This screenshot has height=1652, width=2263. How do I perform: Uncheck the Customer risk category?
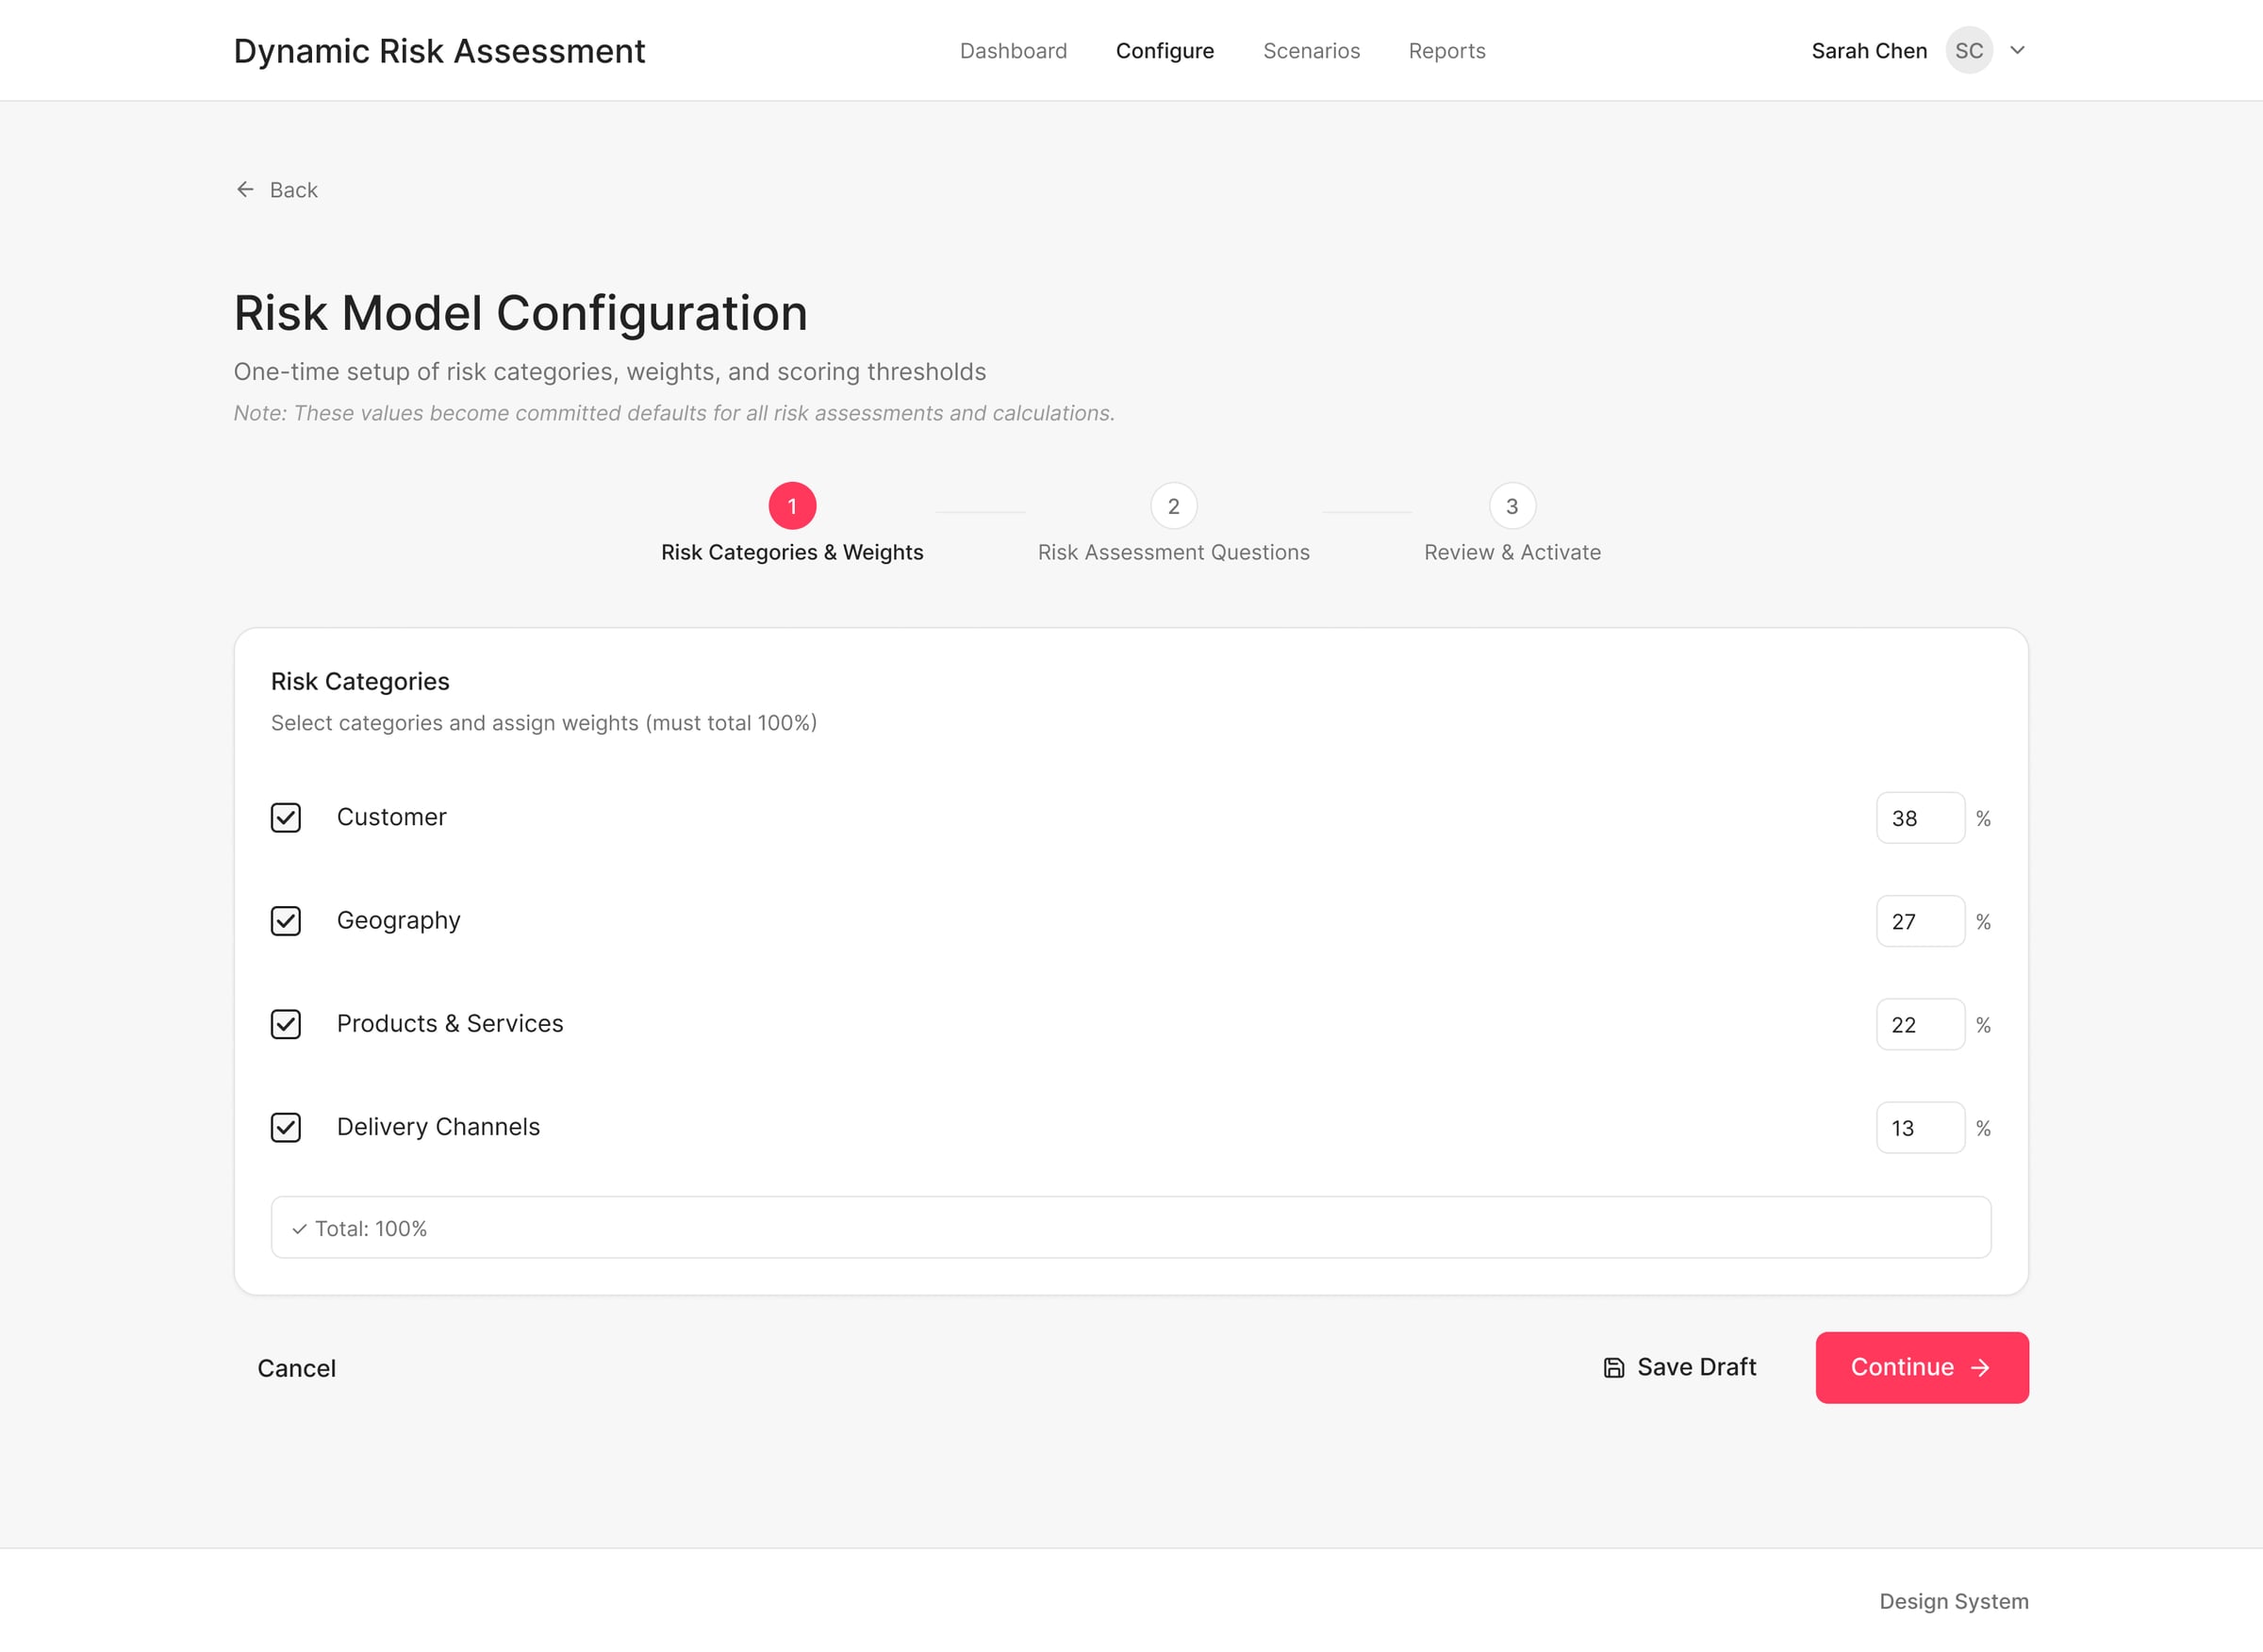pyautogui.click(x=285, y=818)
